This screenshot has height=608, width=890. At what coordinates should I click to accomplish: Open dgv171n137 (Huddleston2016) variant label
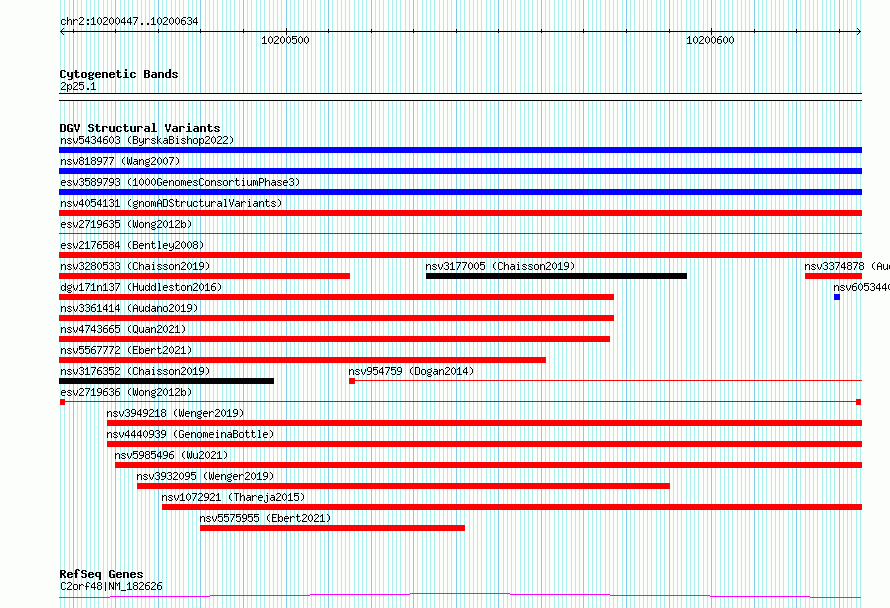click(141, 287)
